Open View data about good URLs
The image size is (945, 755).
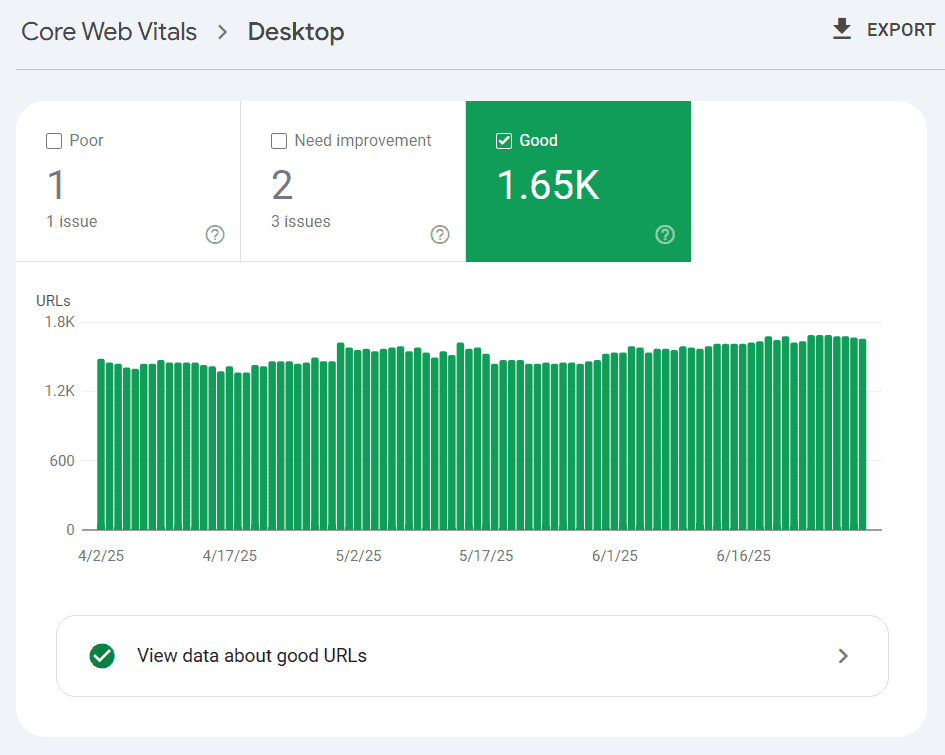tap(472, 656)
